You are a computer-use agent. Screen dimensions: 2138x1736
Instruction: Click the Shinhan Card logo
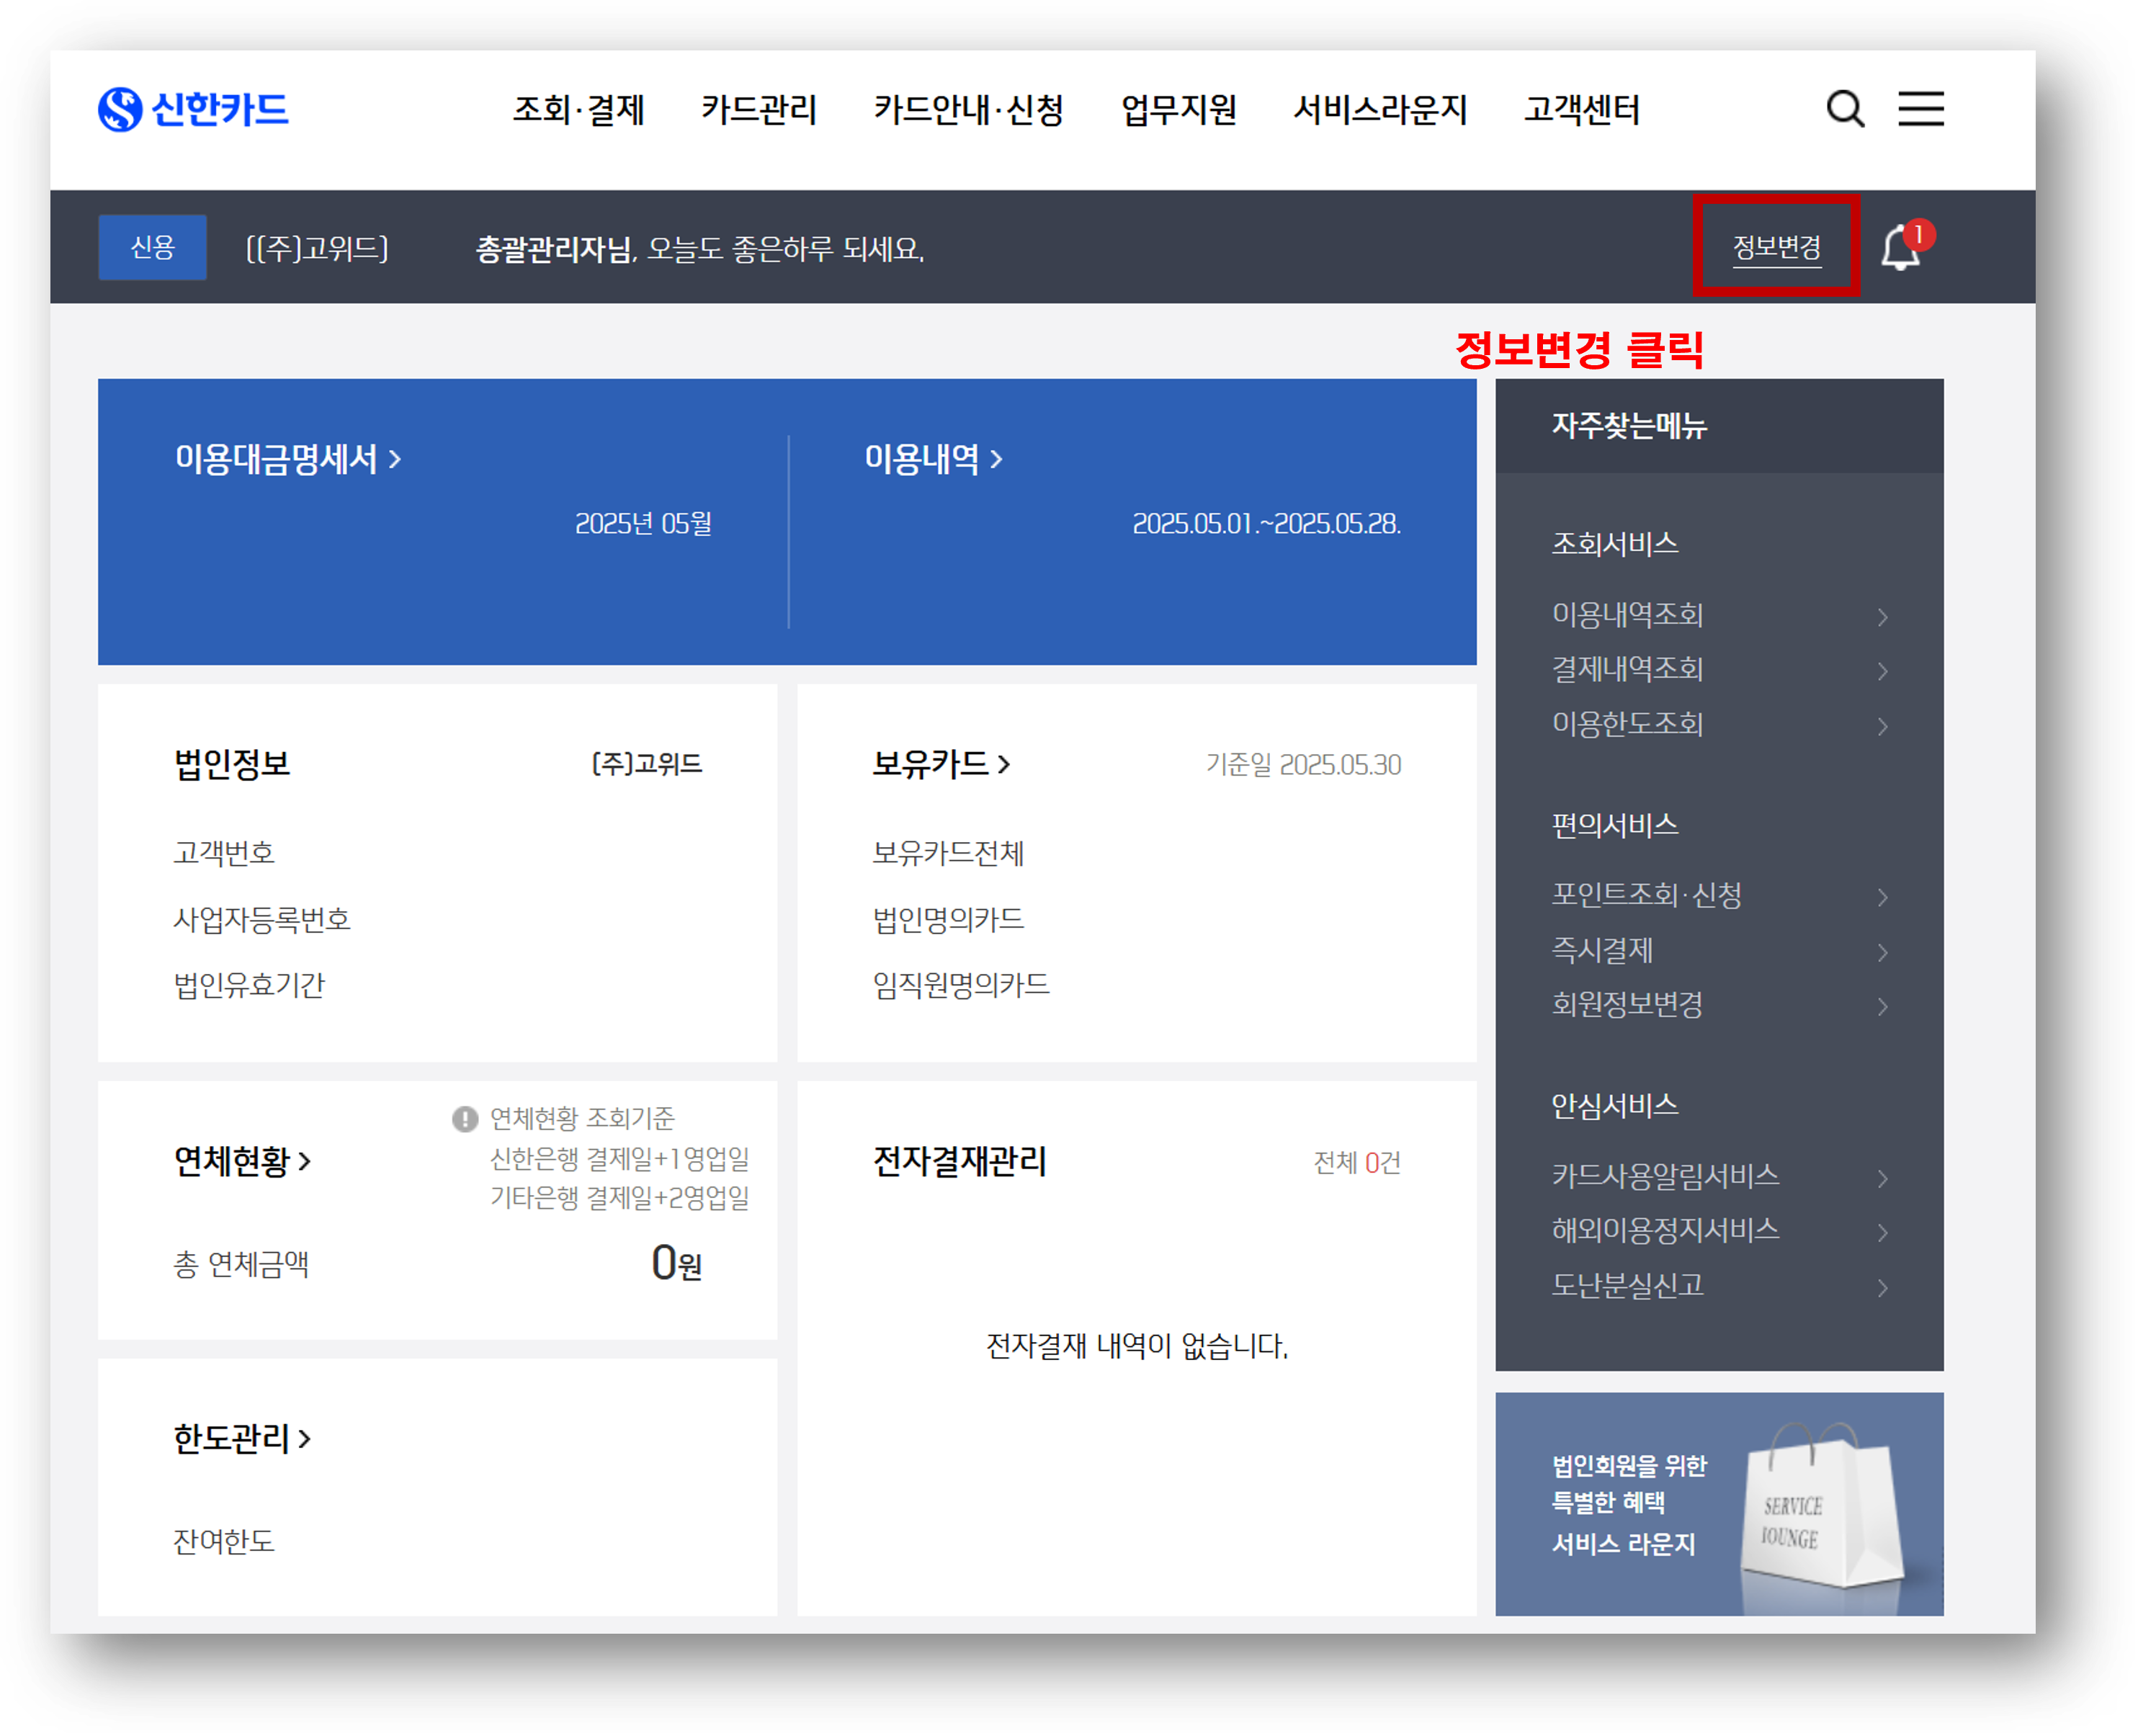pos(193,109)
